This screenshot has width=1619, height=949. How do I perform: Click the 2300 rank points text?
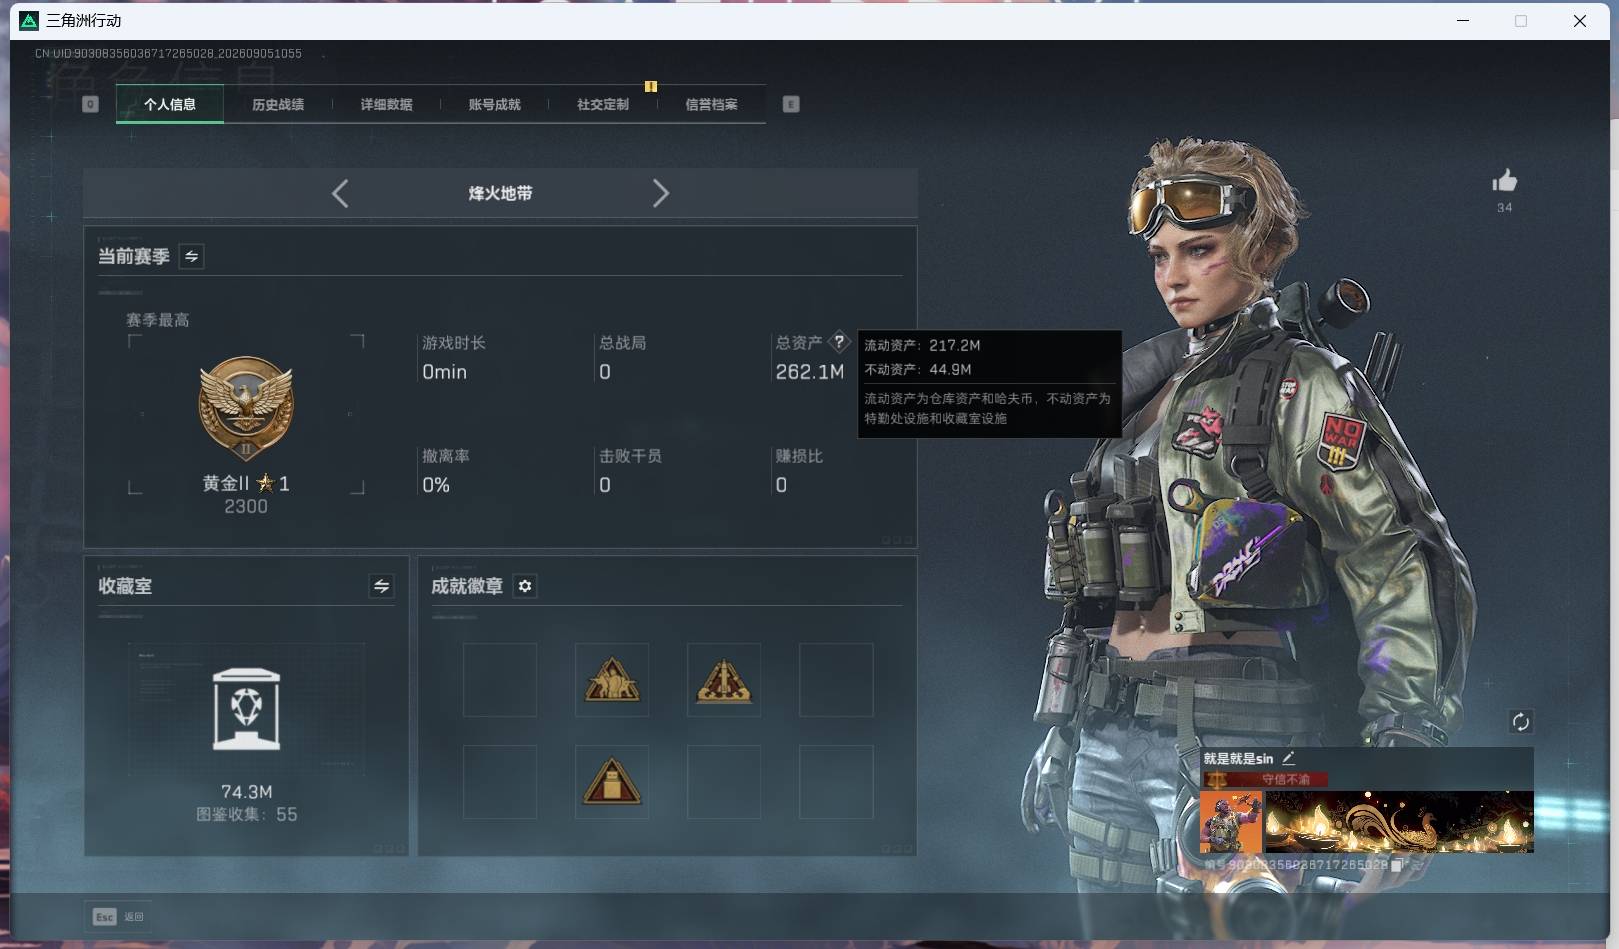[246, 507]
